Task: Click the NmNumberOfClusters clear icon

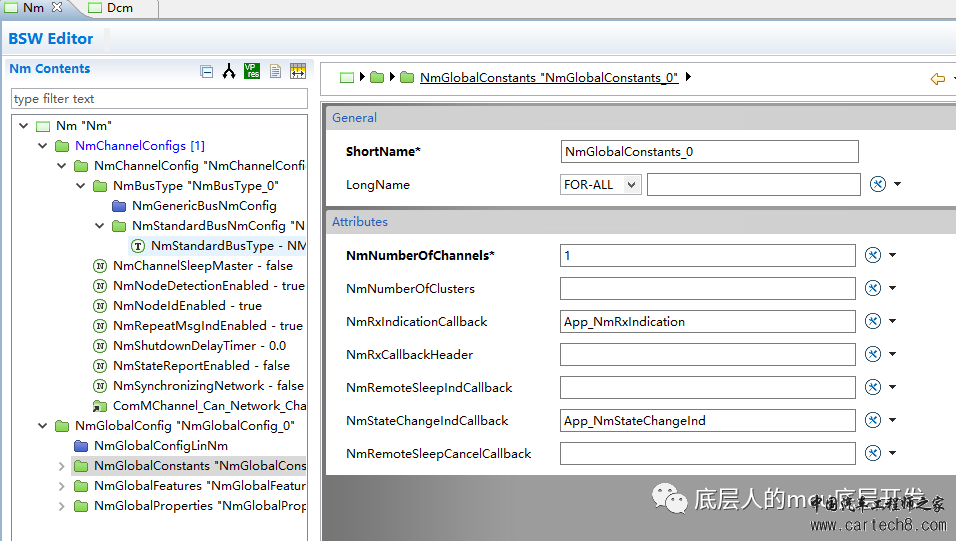Action: coord(873,288)
